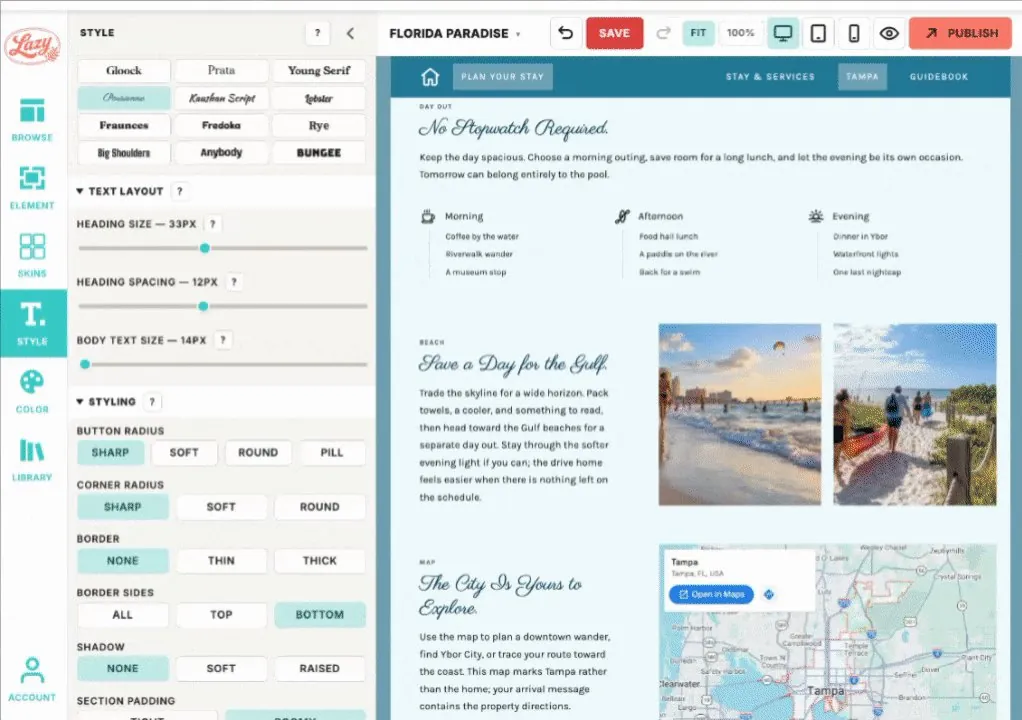The height and width of the screenshot is (720, 1022).
Task: Open Stay & Services nav item
Action: 770,77
